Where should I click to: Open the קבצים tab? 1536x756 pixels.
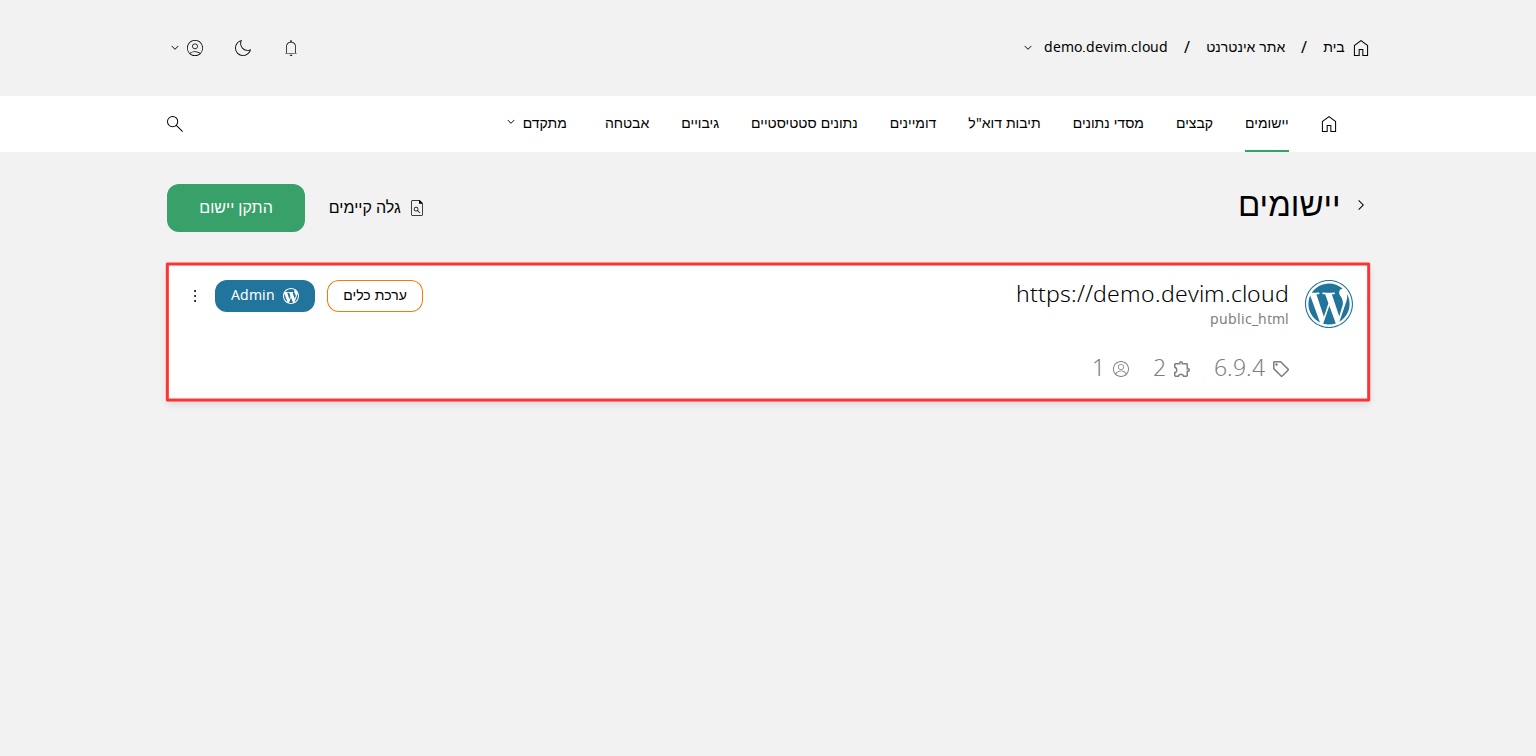click(1194, 123)
